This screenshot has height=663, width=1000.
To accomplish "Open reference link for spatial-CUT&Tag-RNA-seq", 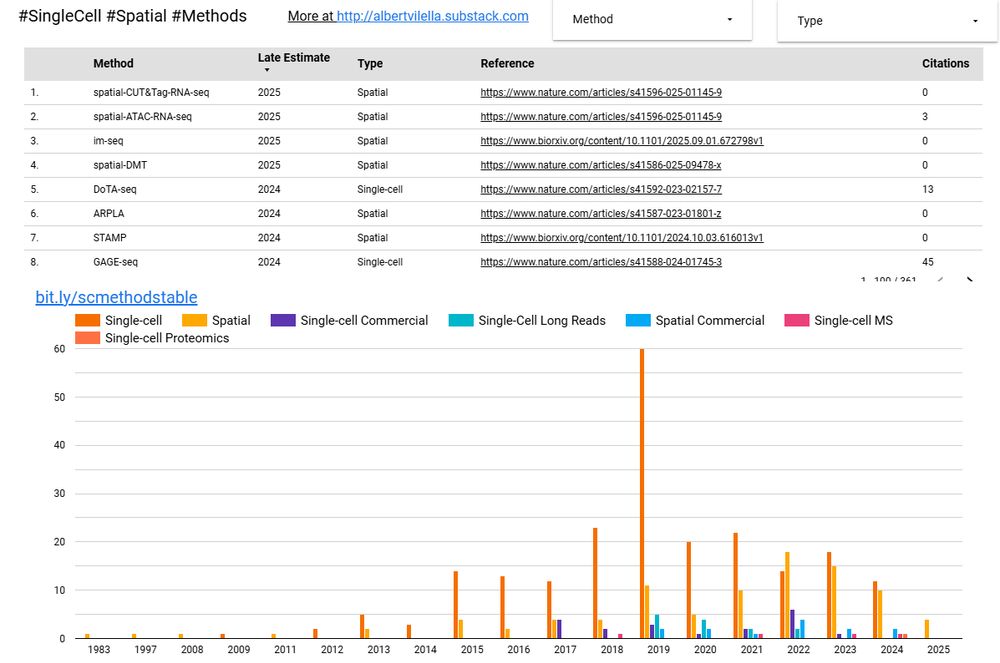I will pyautogui.click(x=601, y=92).
